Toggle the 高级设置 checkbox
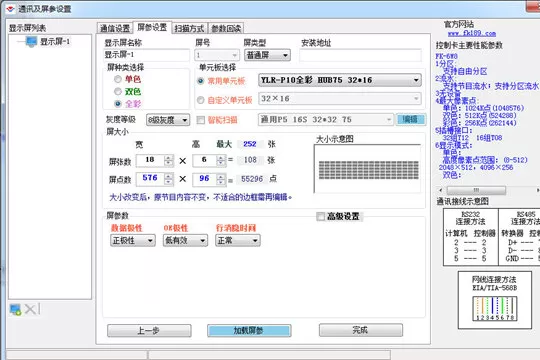 320,216
